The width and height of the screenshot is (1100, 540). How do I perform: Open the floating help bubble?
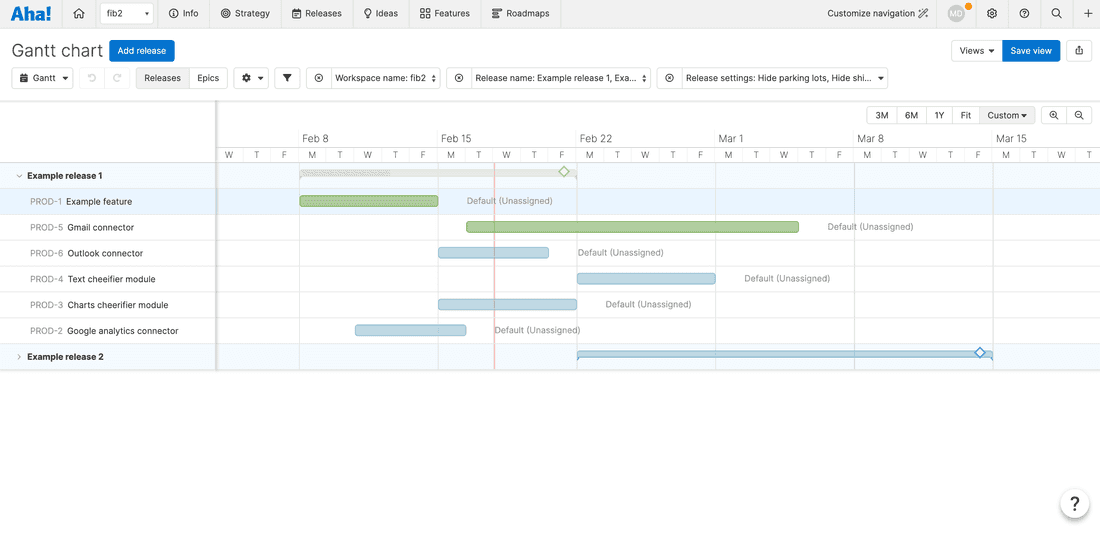[x=1074, y=504]
